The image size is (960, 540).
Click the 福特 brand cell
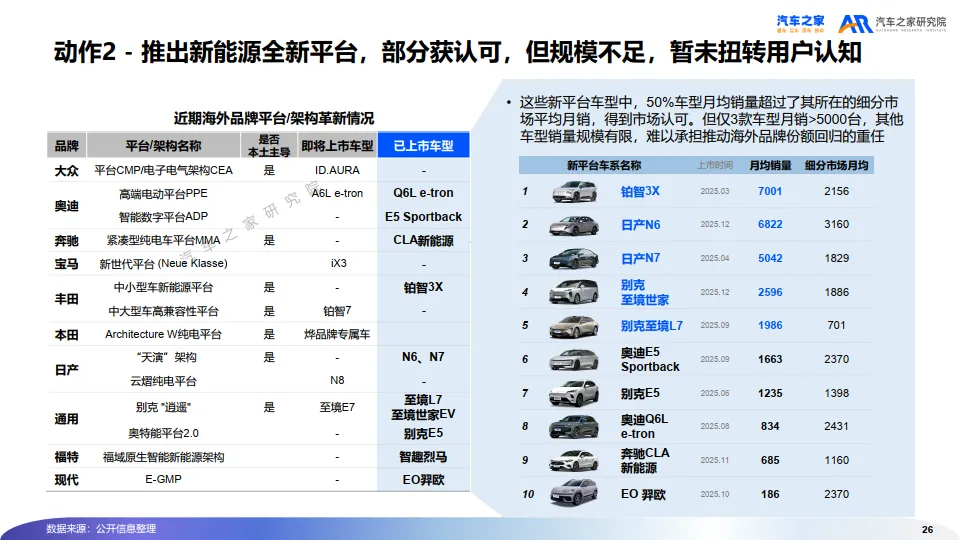(x=67, y=457)
